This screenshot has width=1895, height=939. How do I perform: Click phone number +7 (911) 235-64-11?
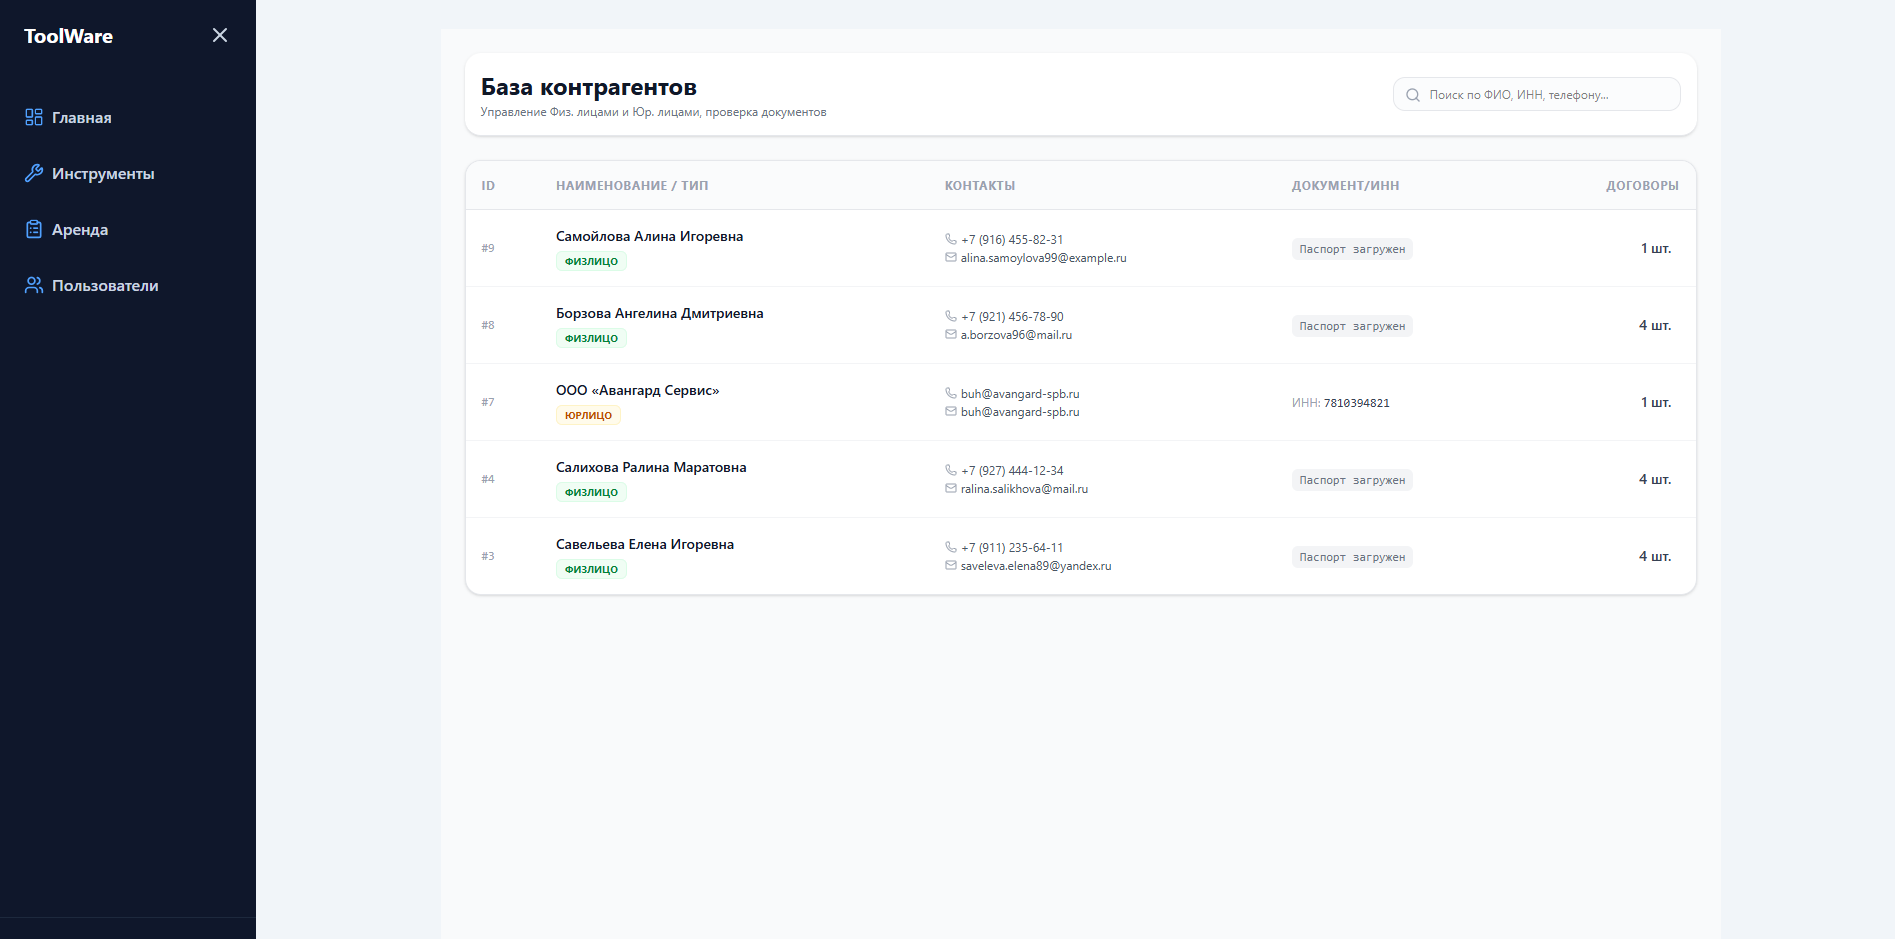[x=1012, y=548]
